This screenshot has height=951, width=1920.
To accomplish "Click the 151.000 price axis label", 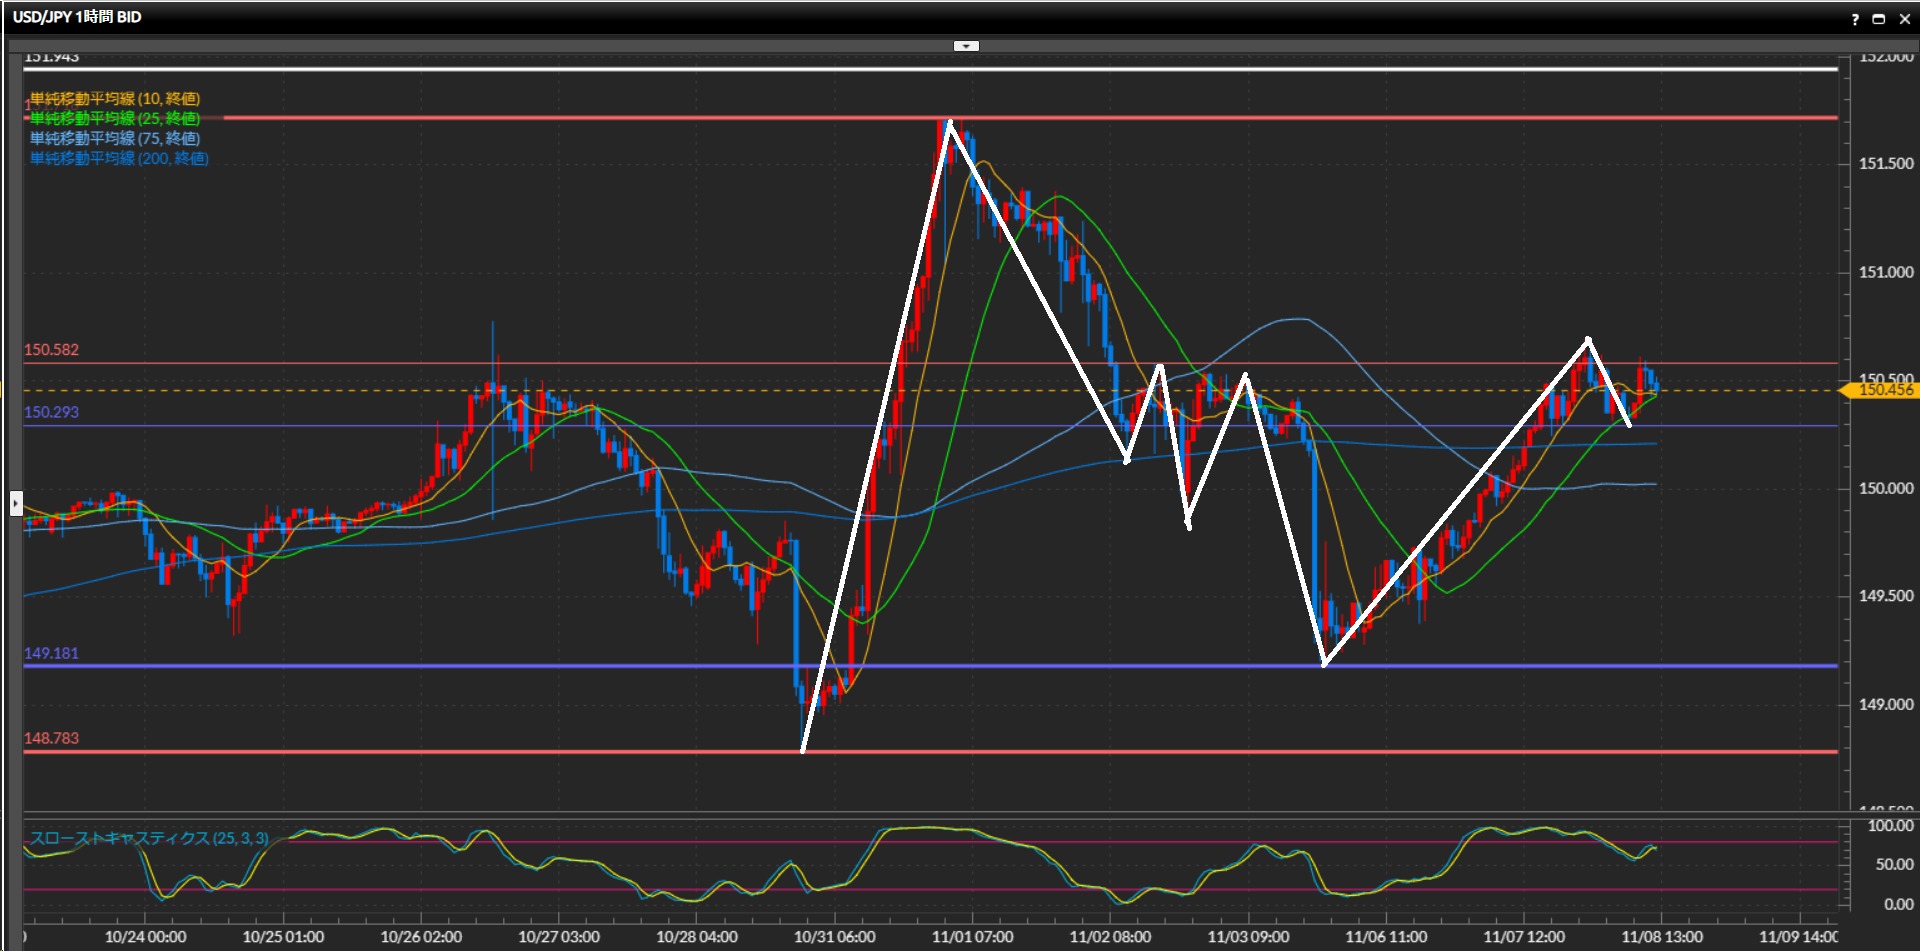I will click(x=1885, y=272).
